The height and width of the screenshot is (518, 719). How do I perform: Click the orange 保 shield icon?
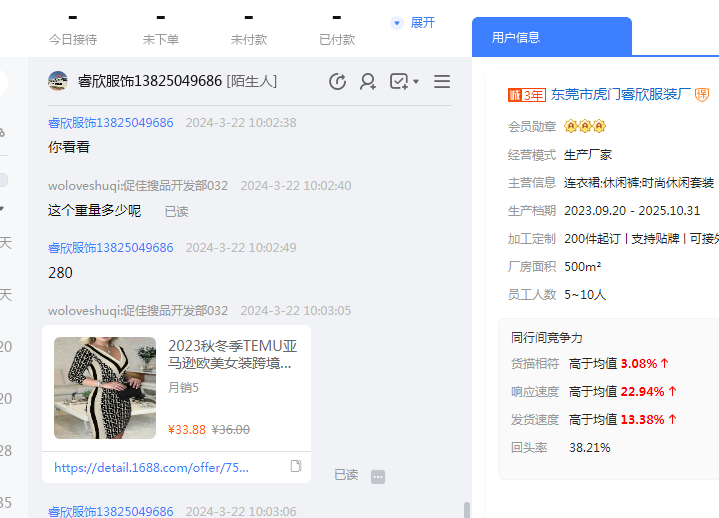pos(702,95)
